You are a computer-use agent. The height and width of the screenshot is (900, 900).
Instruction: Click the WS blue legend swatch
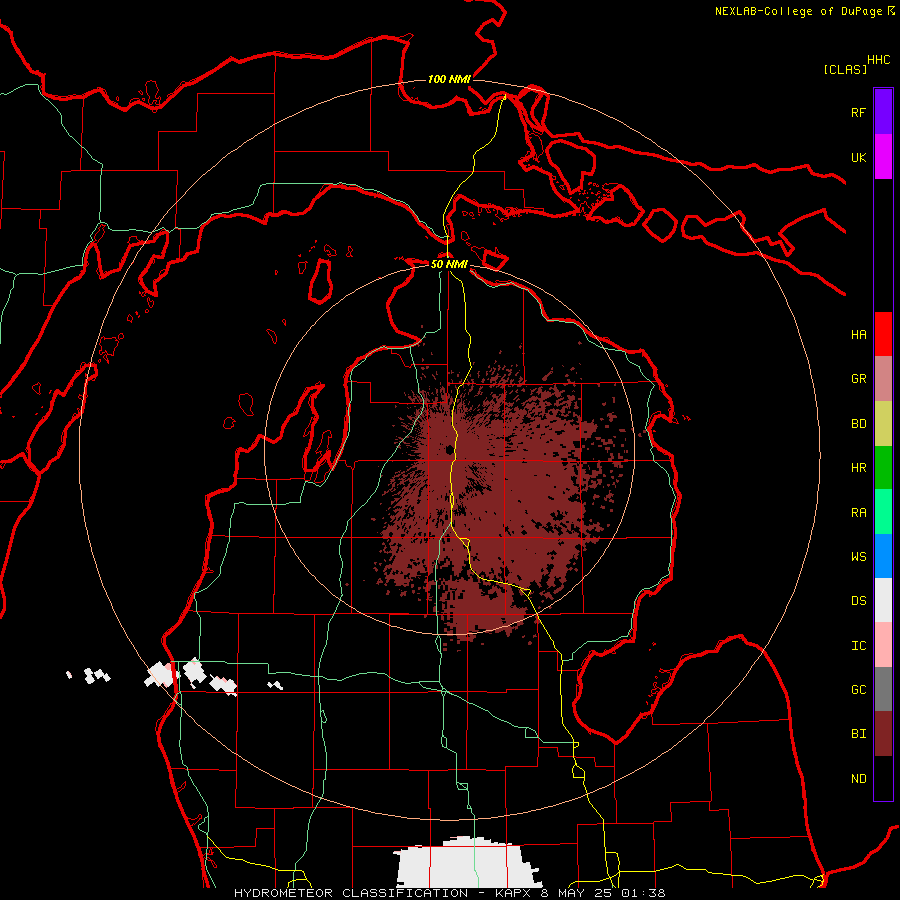883,556
